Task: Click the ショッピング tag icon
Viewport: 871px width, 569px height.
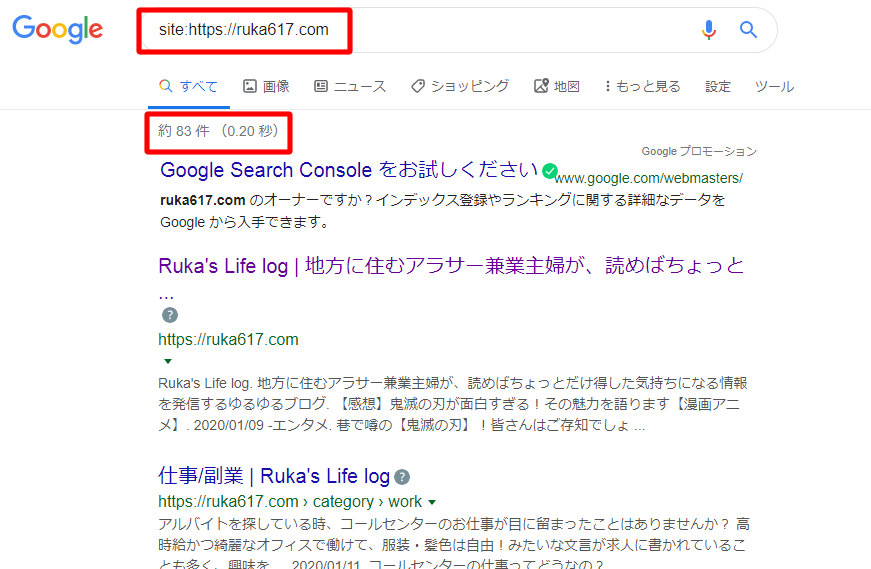Action: pyautogui.click(x=418, y=86)
